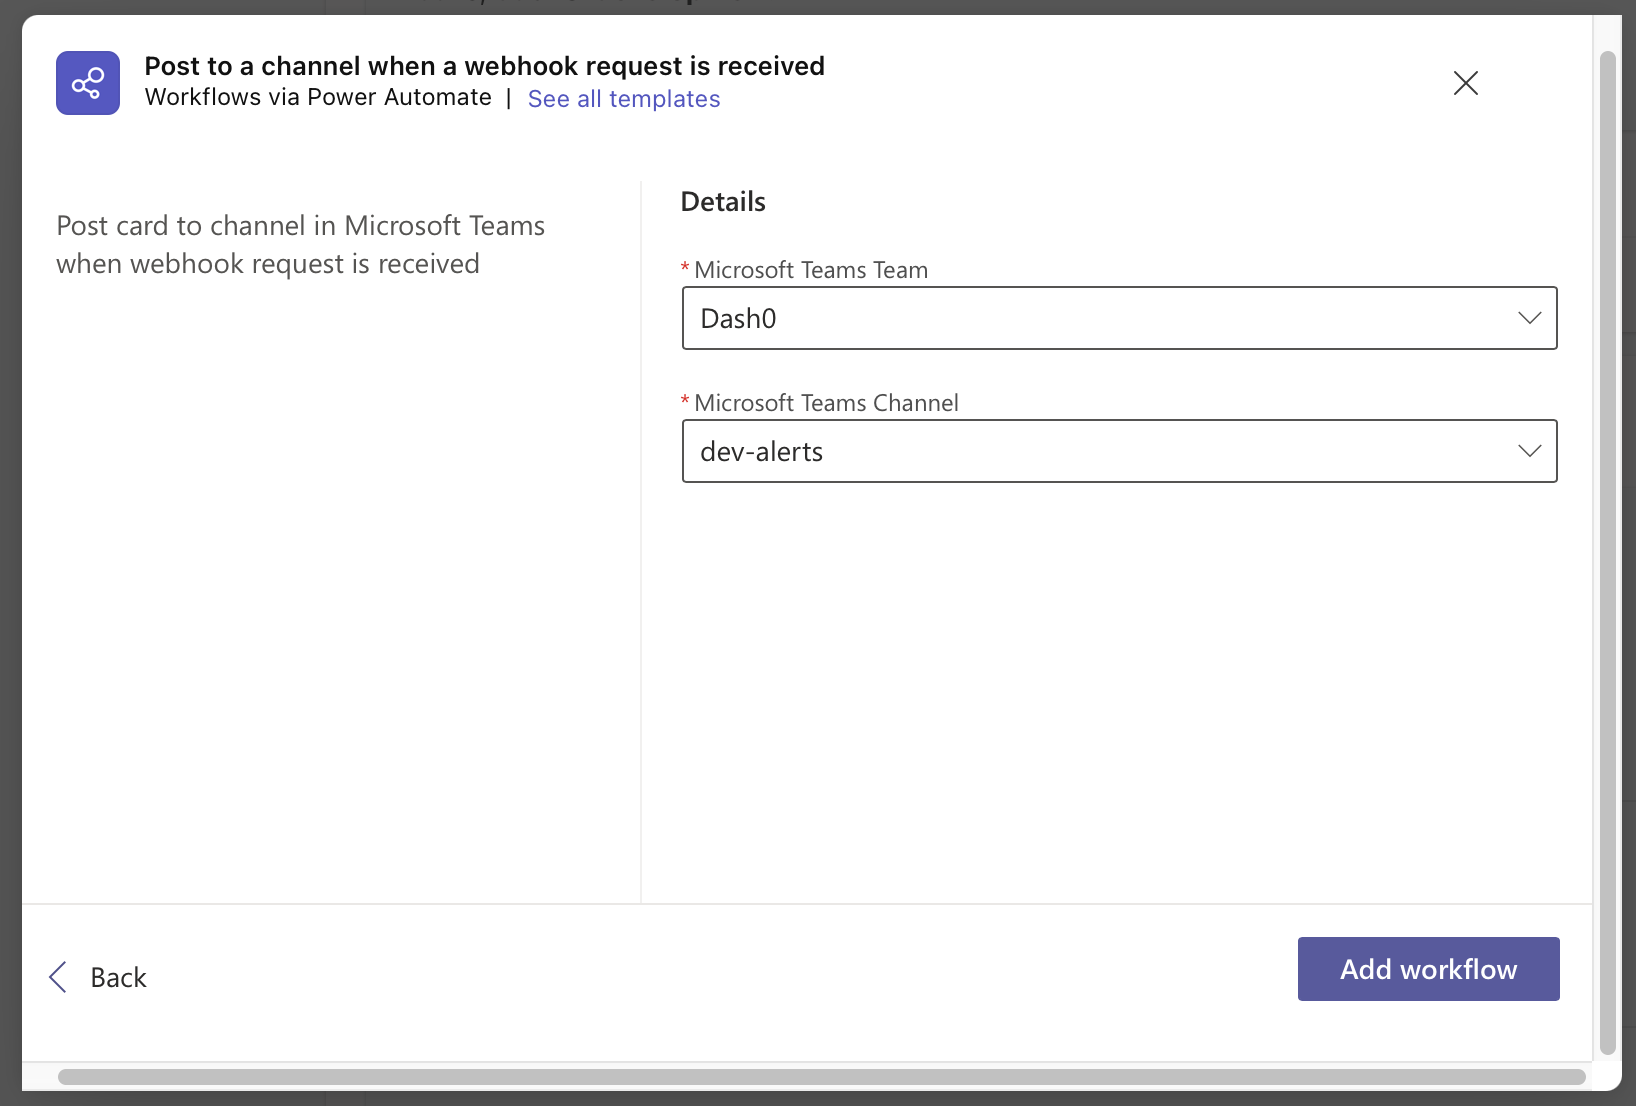Click the down chevron in the Dash0 field
The image size is (1636, 1106).
[1529, 318]
